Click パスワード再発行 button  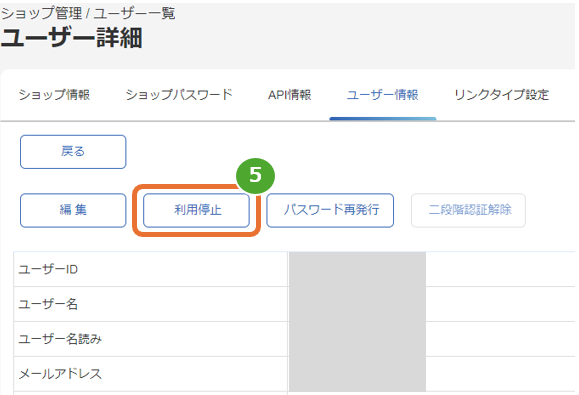click(x=330, y=210)
